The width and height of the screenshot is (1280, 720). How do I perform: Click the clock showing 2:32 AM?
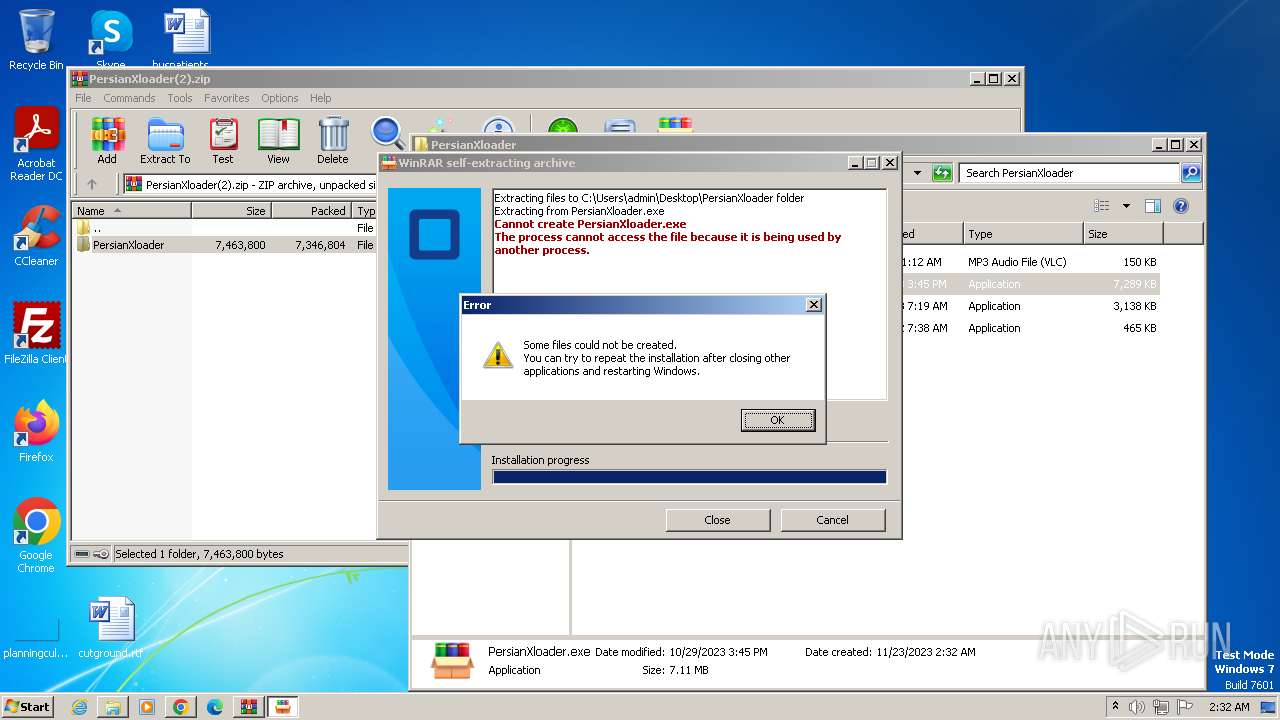[x=1229, y=707]
